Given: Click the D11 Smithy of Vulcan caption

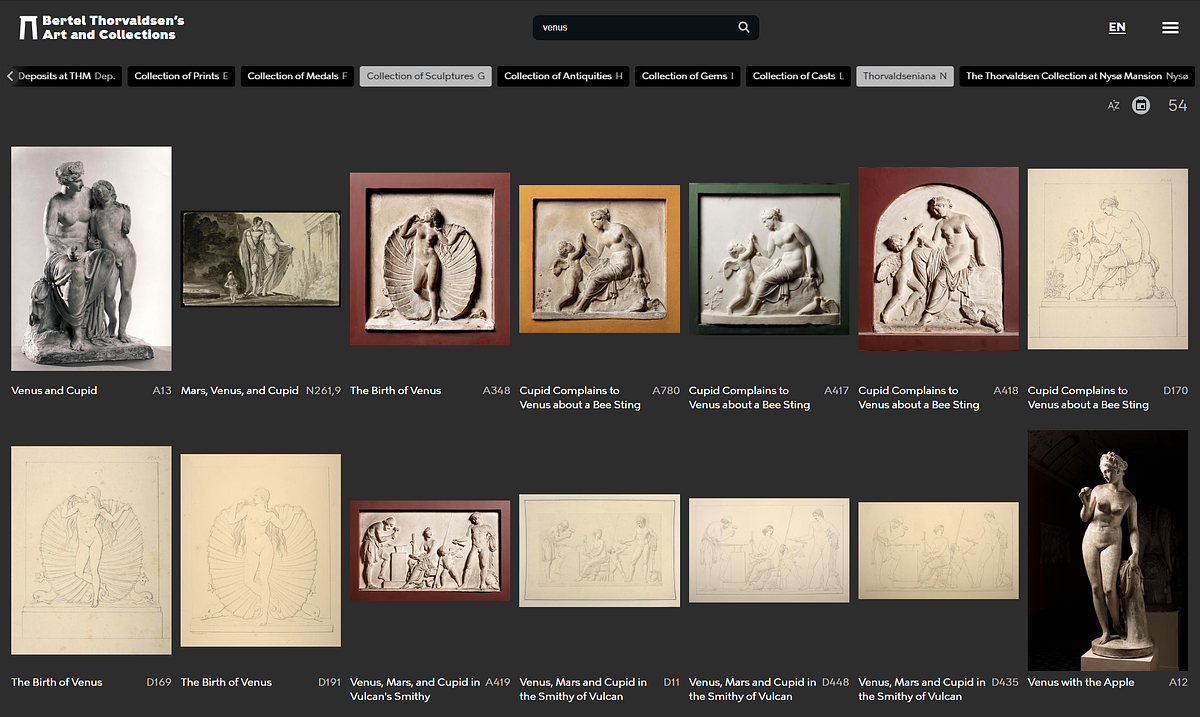Looking at the screenshot, I should click(583, 689).
